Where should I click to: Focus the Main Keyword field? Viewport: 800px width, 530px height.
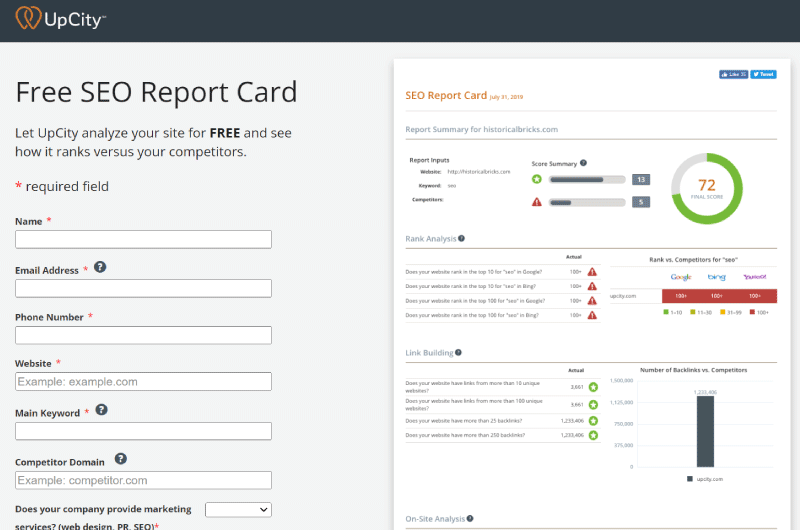pos(143,431)
